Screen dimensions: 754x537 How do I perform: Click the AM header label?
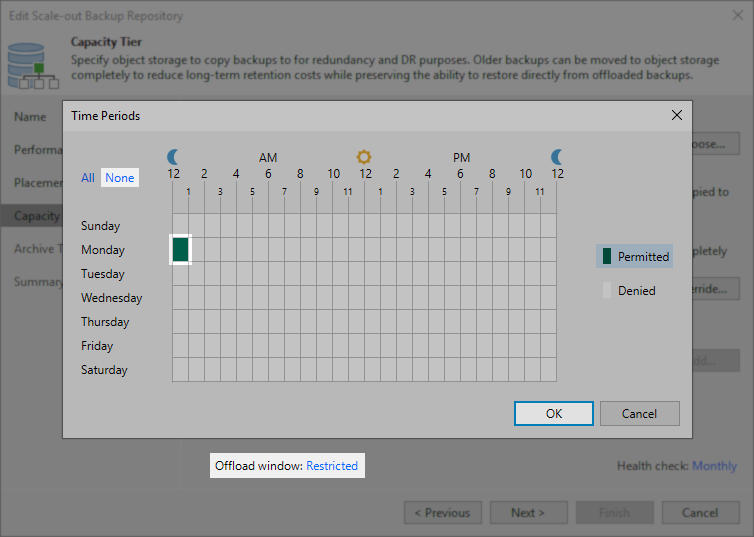click(x=268, y=158)
